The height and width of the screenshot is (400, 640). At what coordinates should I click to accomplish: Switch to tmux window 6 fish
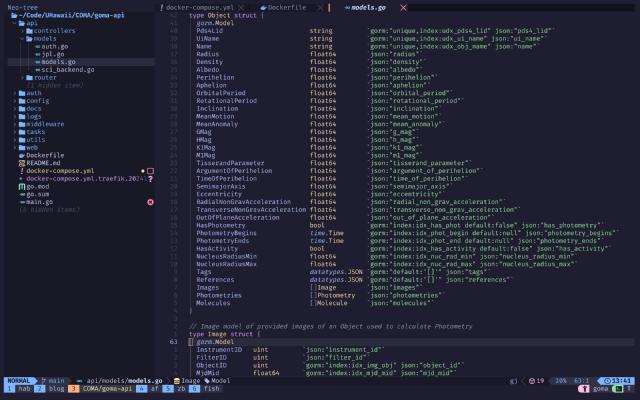tap(205, 389)
